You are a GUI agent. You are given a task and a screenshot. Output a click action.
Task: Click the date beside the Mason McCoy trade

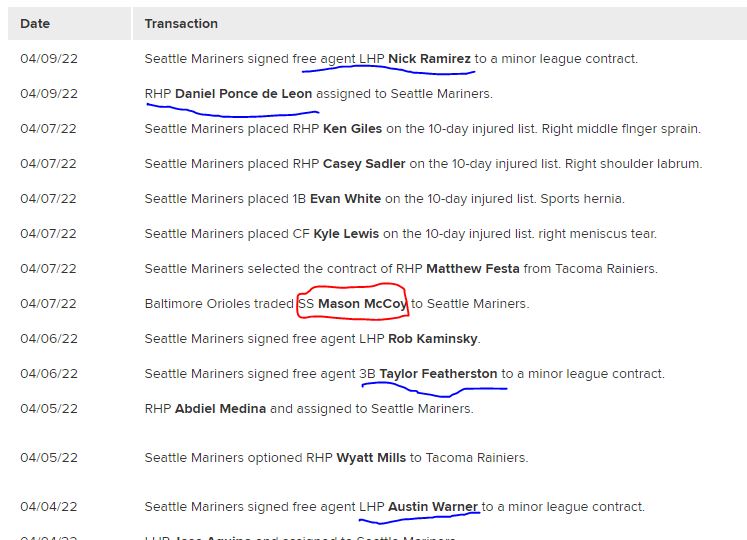click(49, 304)
